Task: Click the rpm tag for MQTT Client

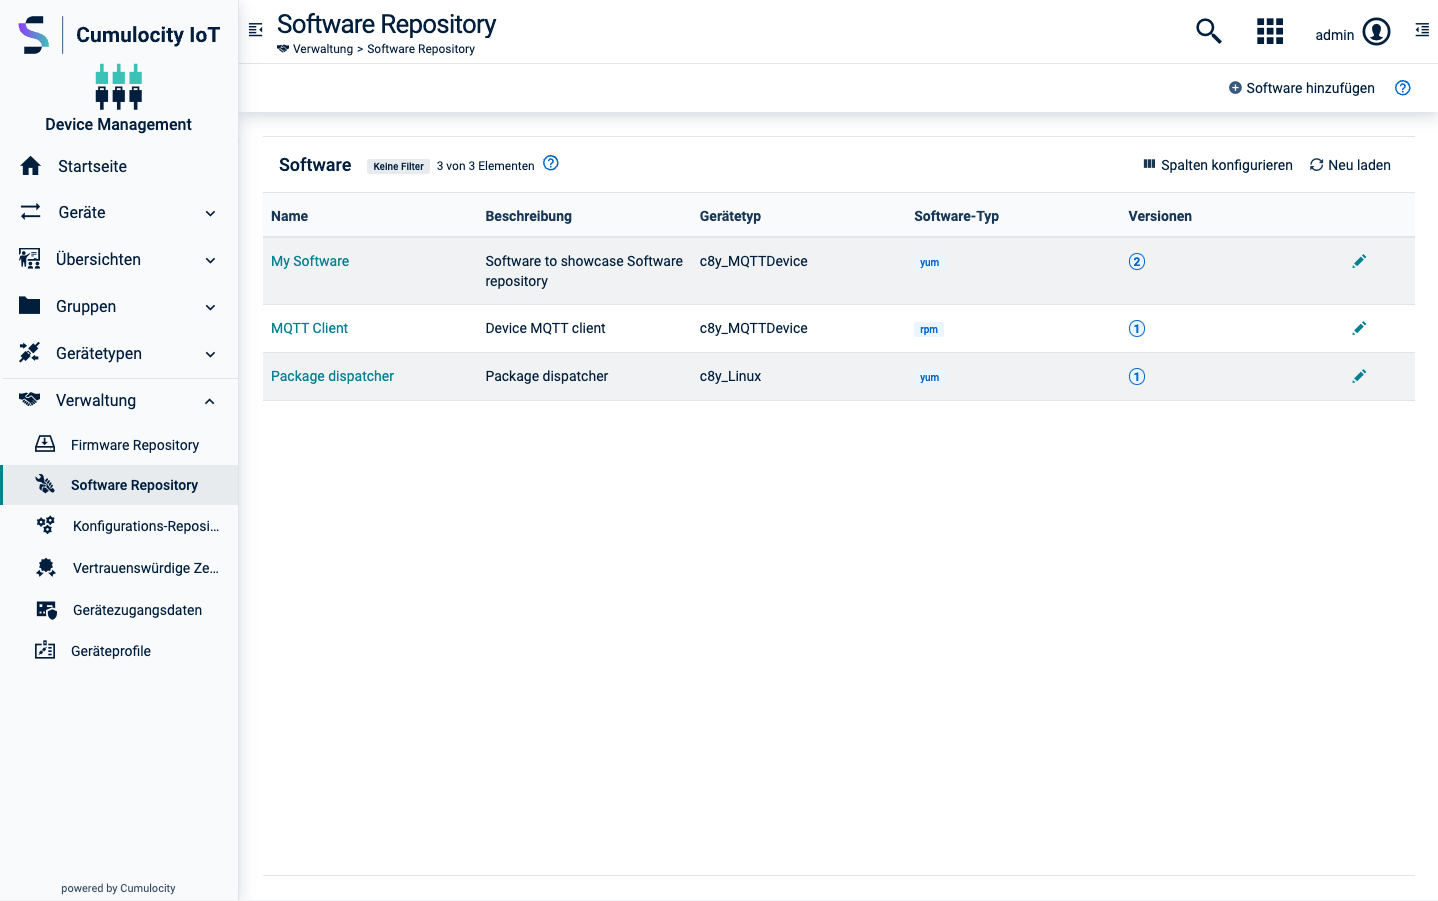Action: [929, 329]
